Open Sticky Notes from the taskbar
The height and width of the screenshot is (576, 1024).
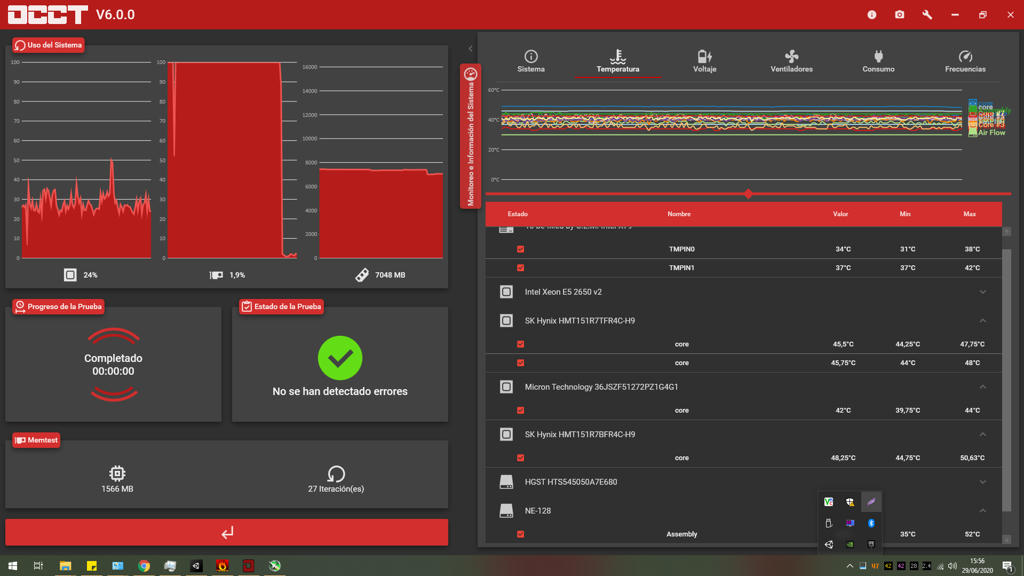click(x=91, y=566)
